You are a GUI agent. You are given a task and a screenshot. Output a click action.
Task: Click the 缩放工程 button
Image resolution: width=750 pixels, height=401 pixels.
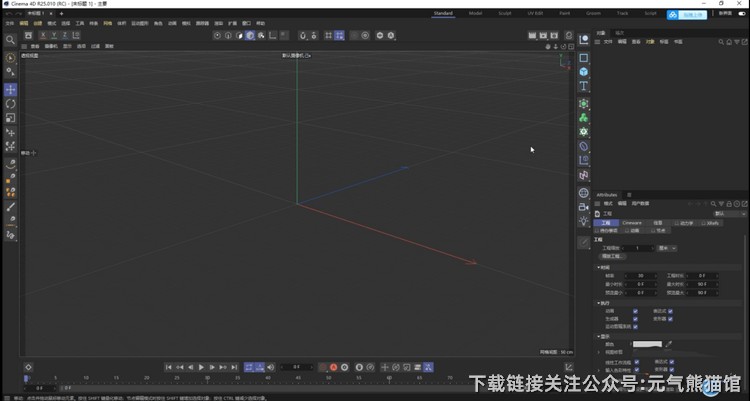pos(612,257)
